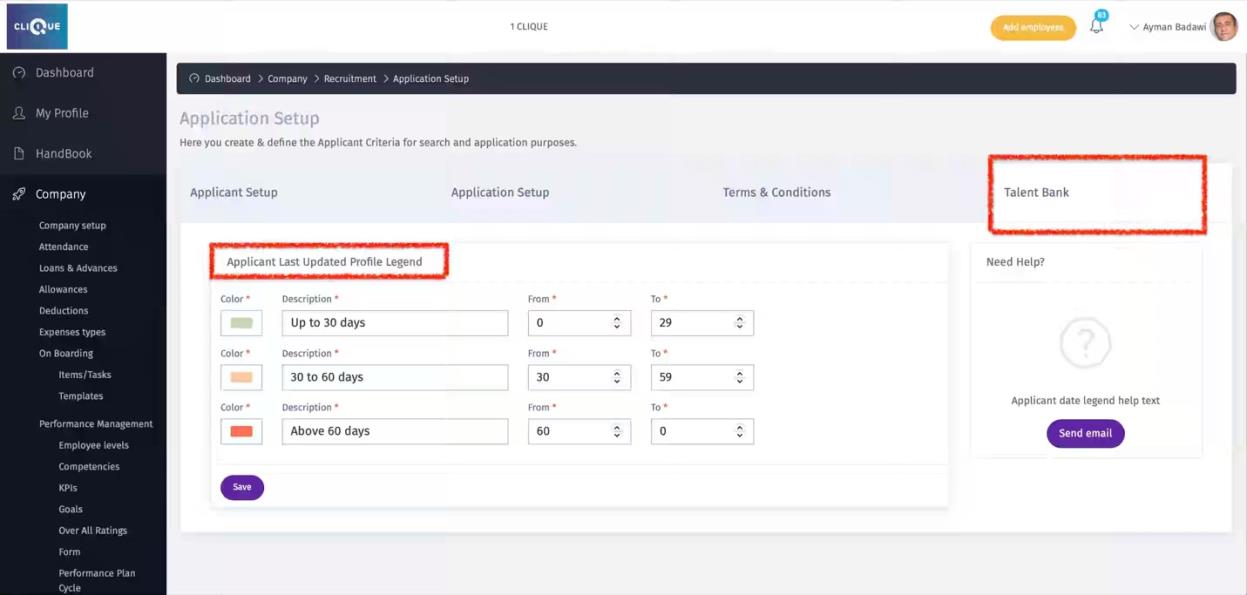
Task: Select the Applicant Setup tab
Action: 234,192
